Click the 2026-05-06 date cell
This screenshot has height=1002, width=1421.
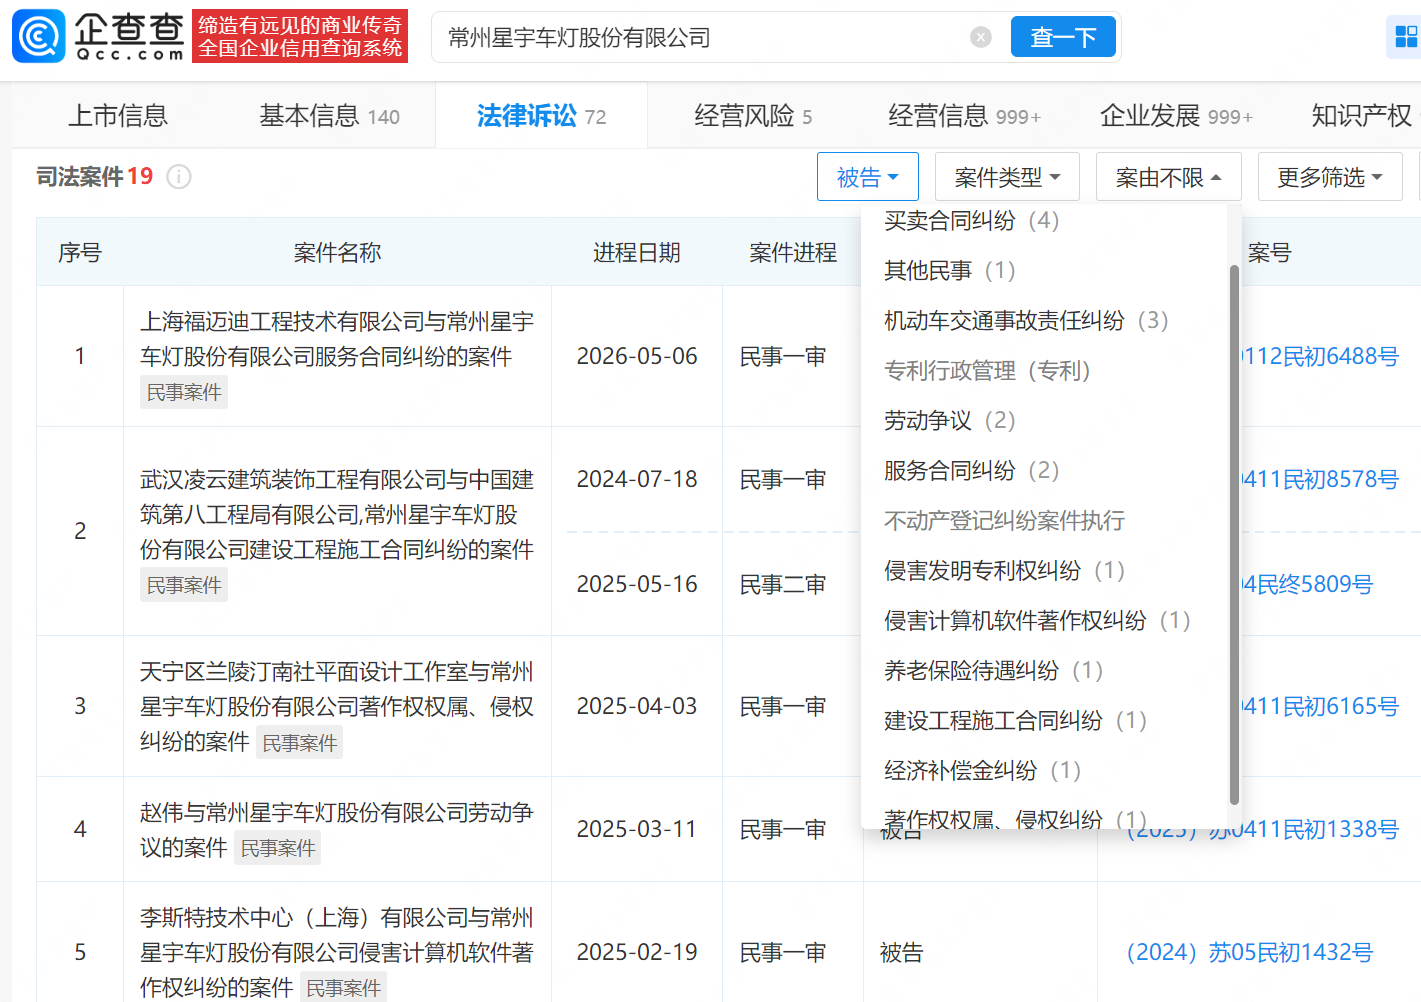[x=637, y=356]
